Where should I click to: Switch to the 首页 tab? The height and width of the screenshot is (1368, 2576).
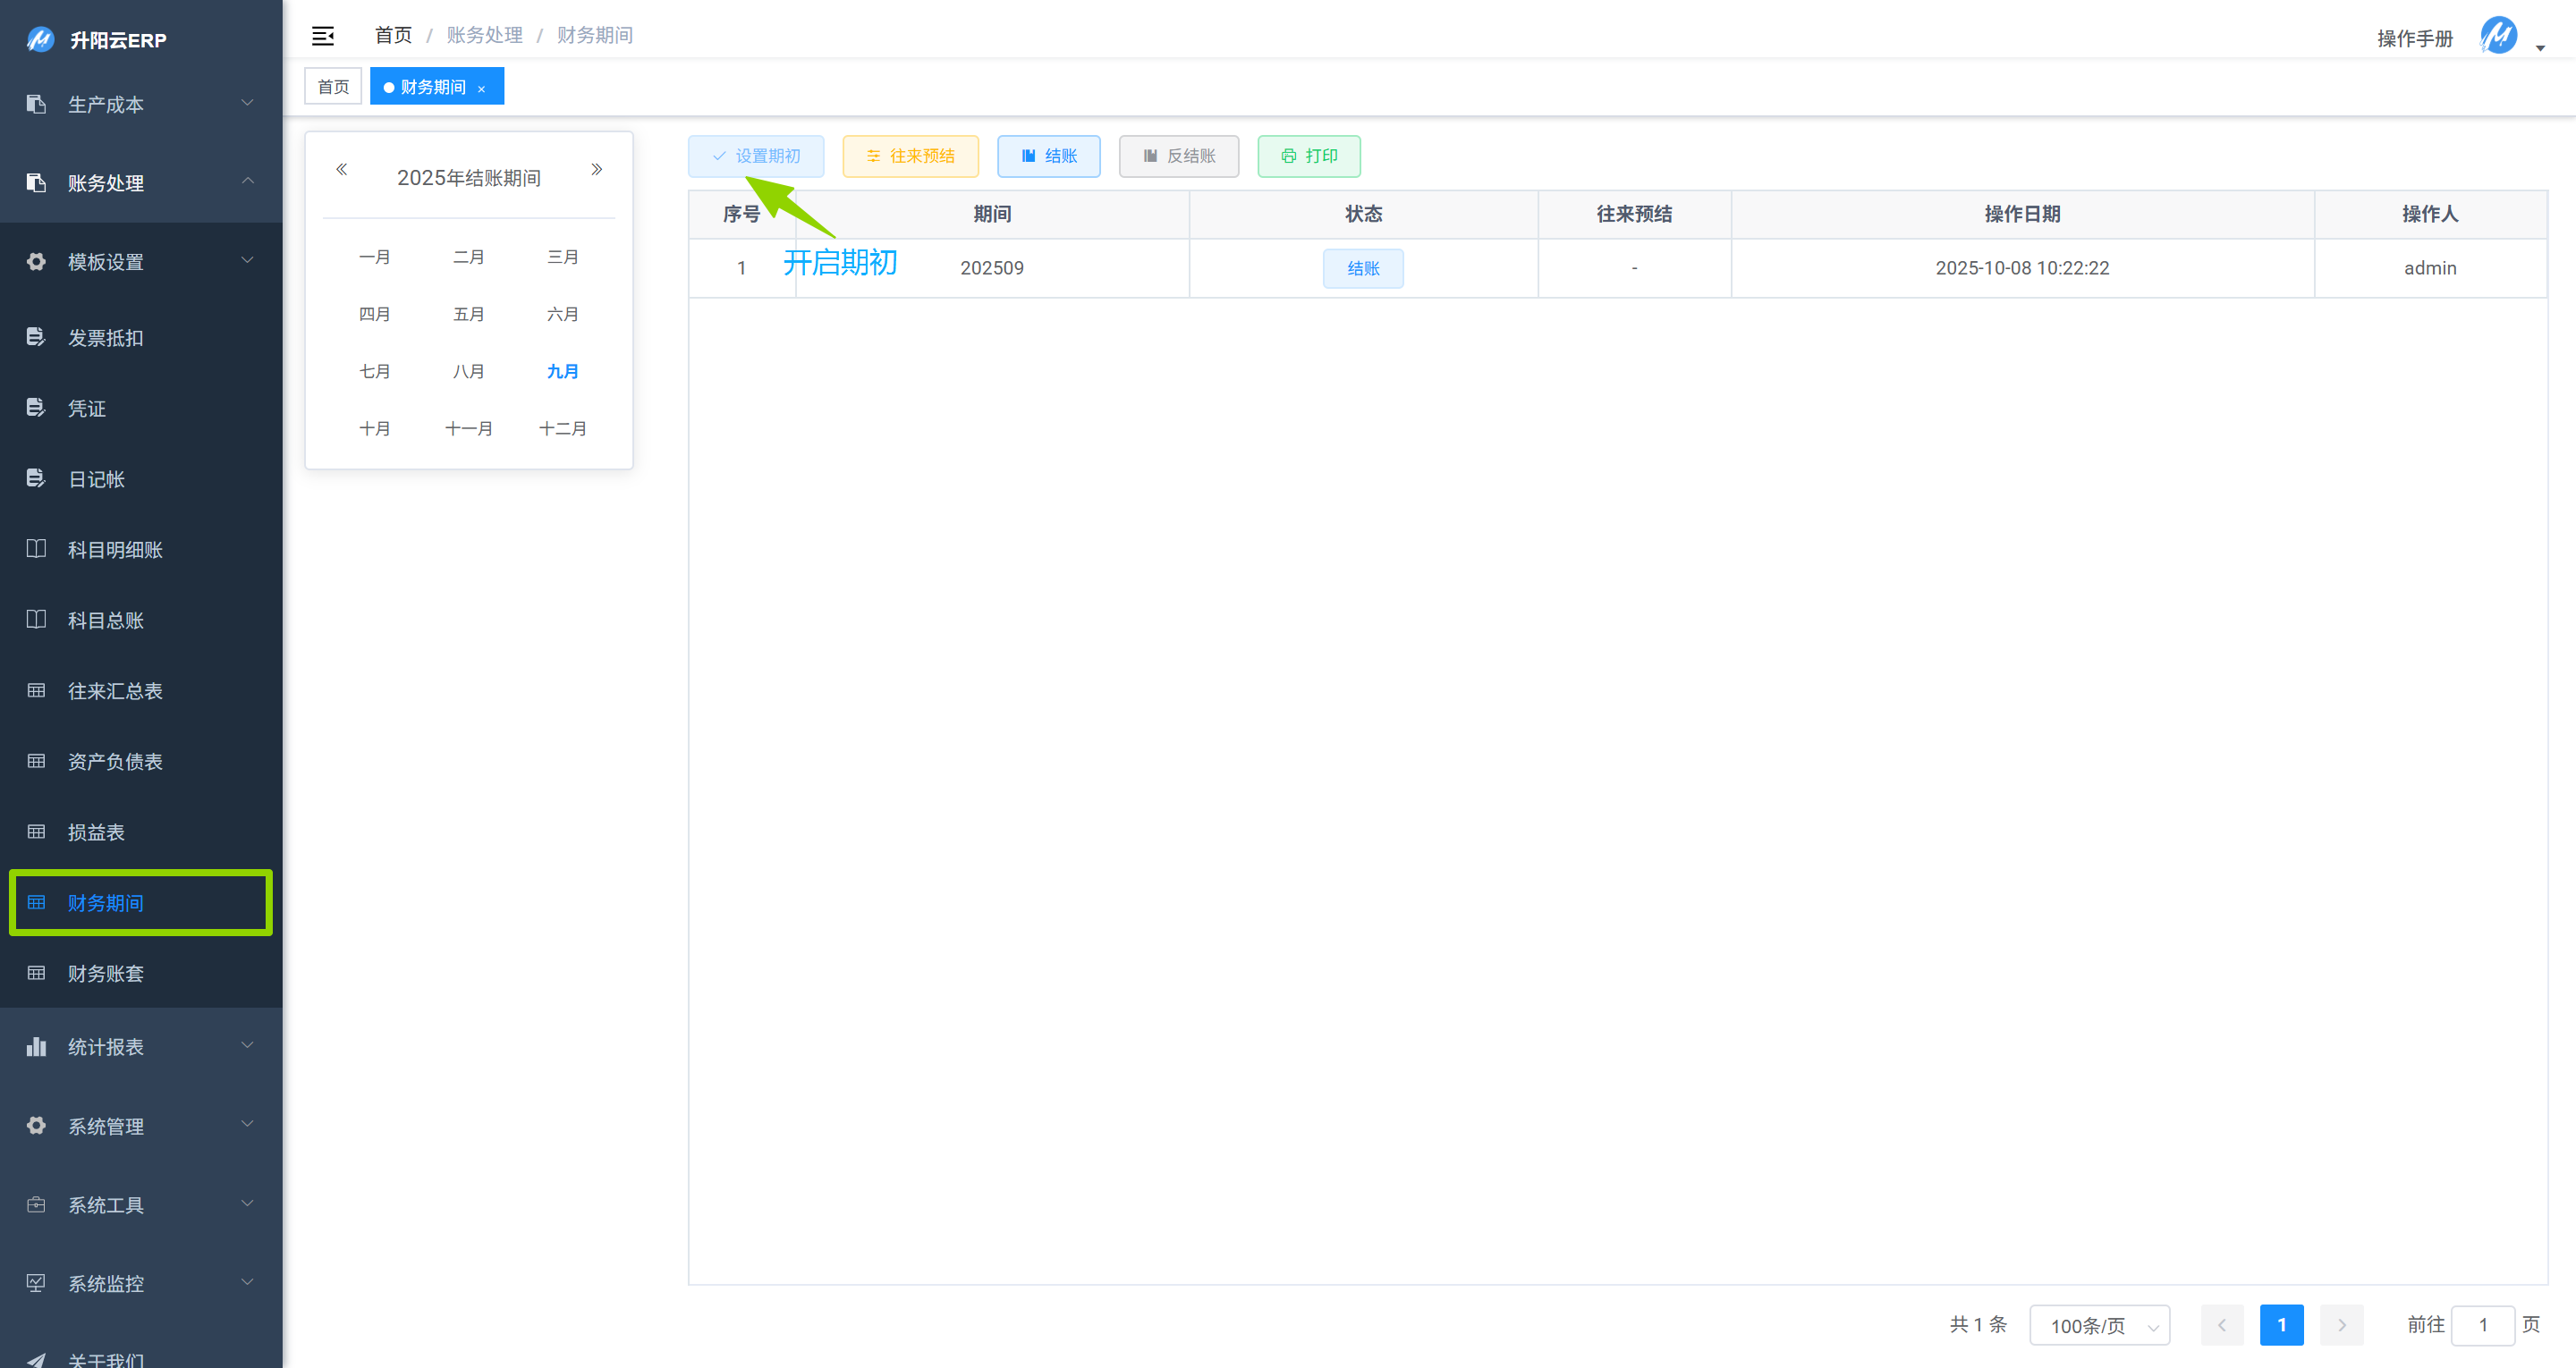coord(333,87)
